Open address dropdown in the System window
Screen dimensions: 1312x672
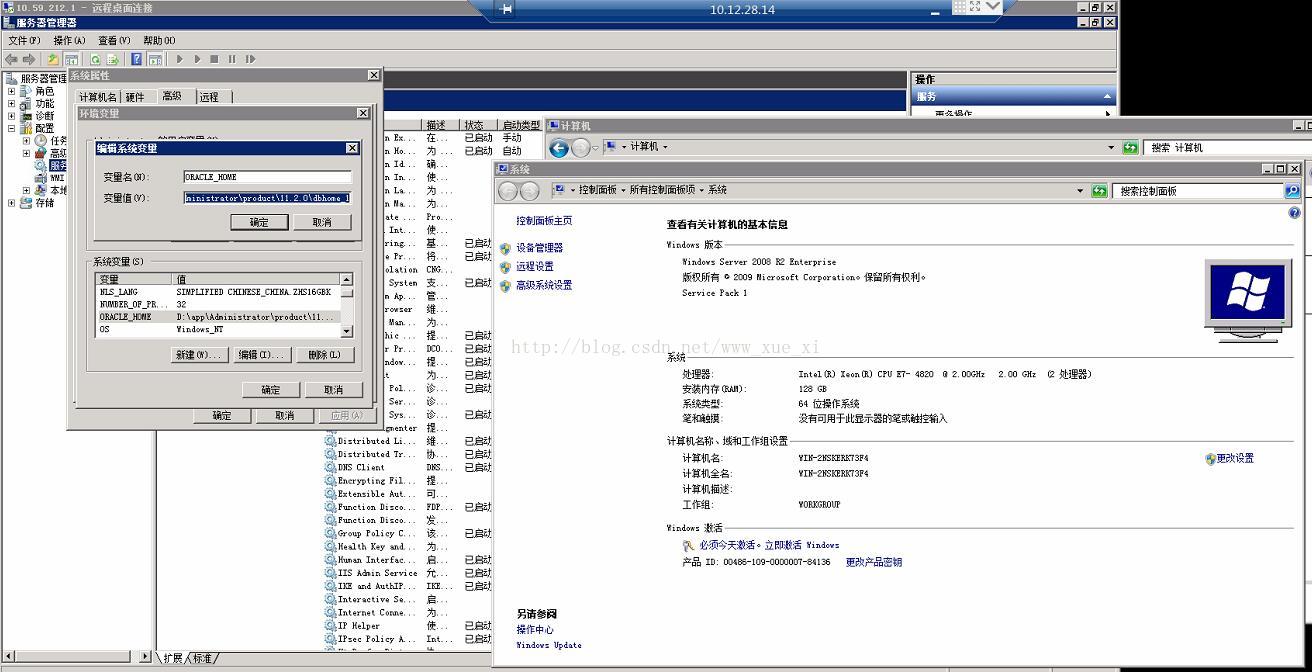click(x=1080, y=190)
